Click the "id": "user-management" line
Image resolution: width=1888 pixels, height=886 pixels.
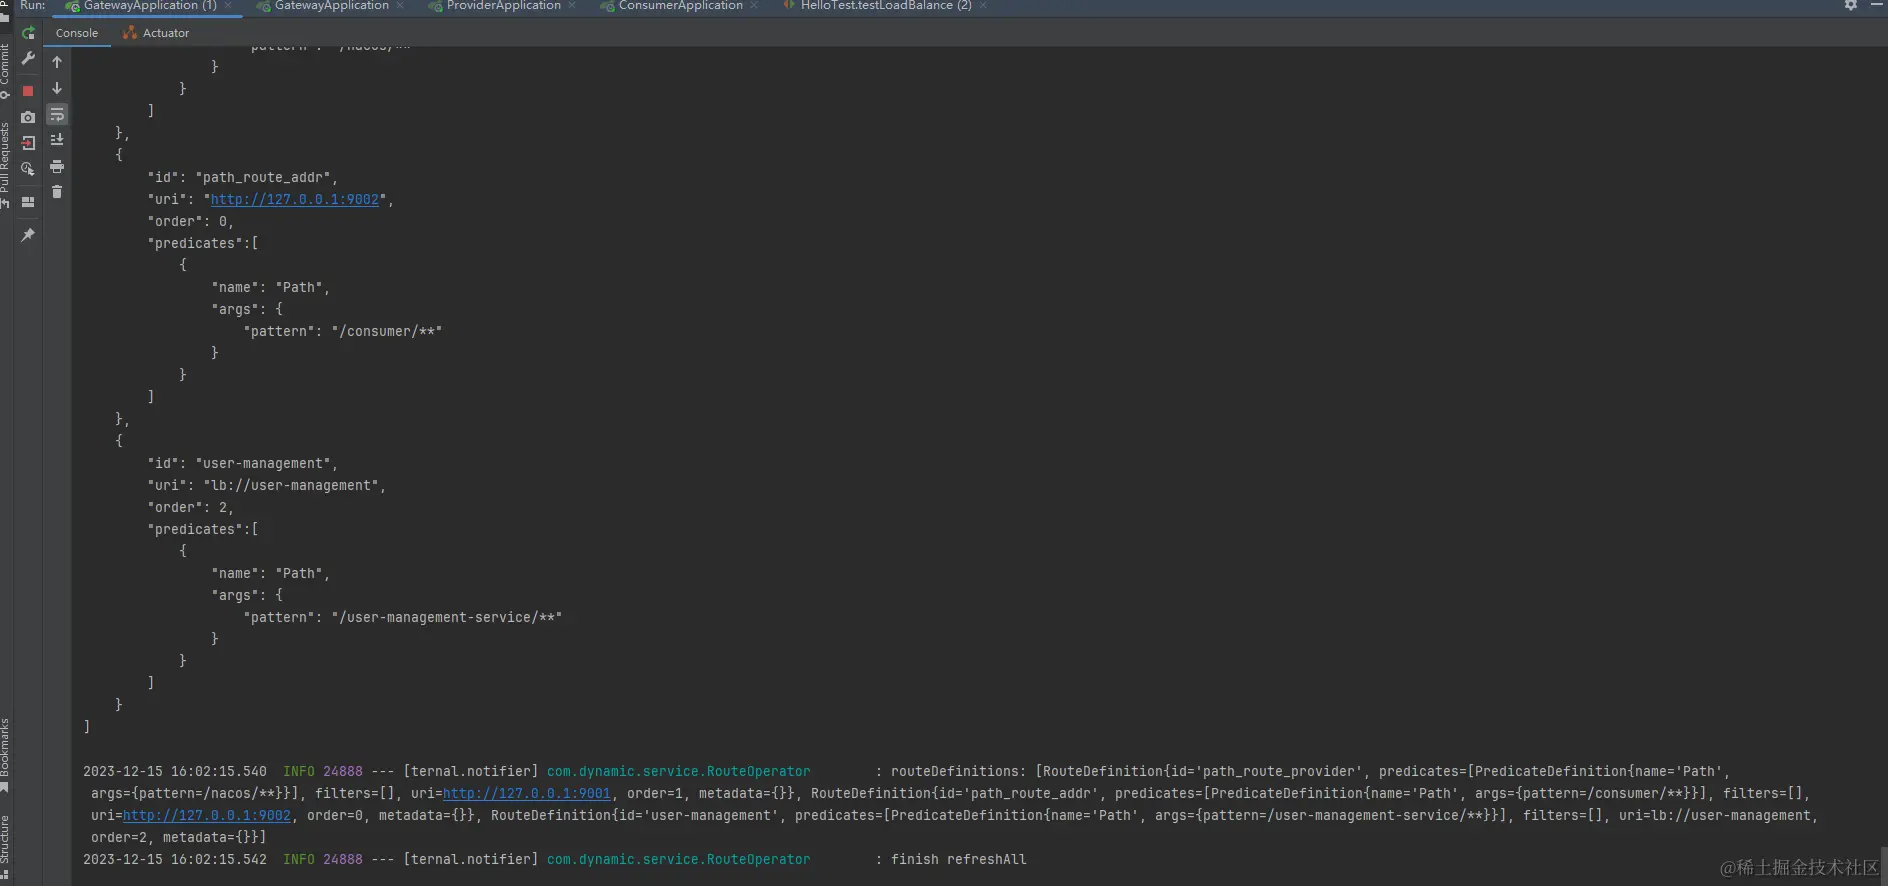pyautogui.click(x=243, y=463)
